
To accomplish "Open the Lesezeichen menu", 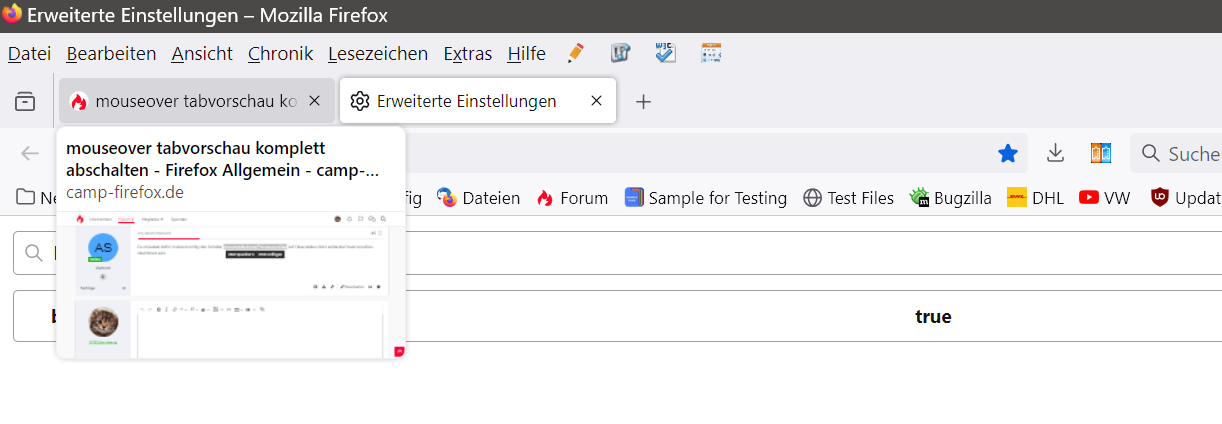I will [x=377, y=54].
